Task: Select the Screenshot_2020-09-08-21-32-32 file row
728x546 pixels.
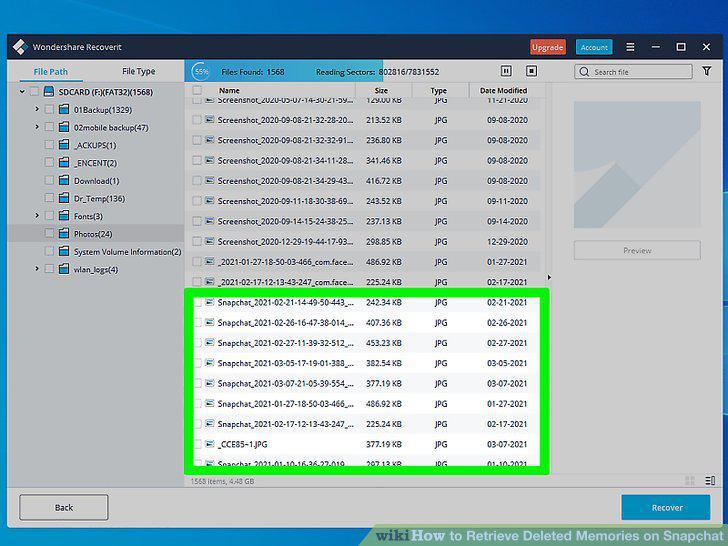Action: pos(363,140)
